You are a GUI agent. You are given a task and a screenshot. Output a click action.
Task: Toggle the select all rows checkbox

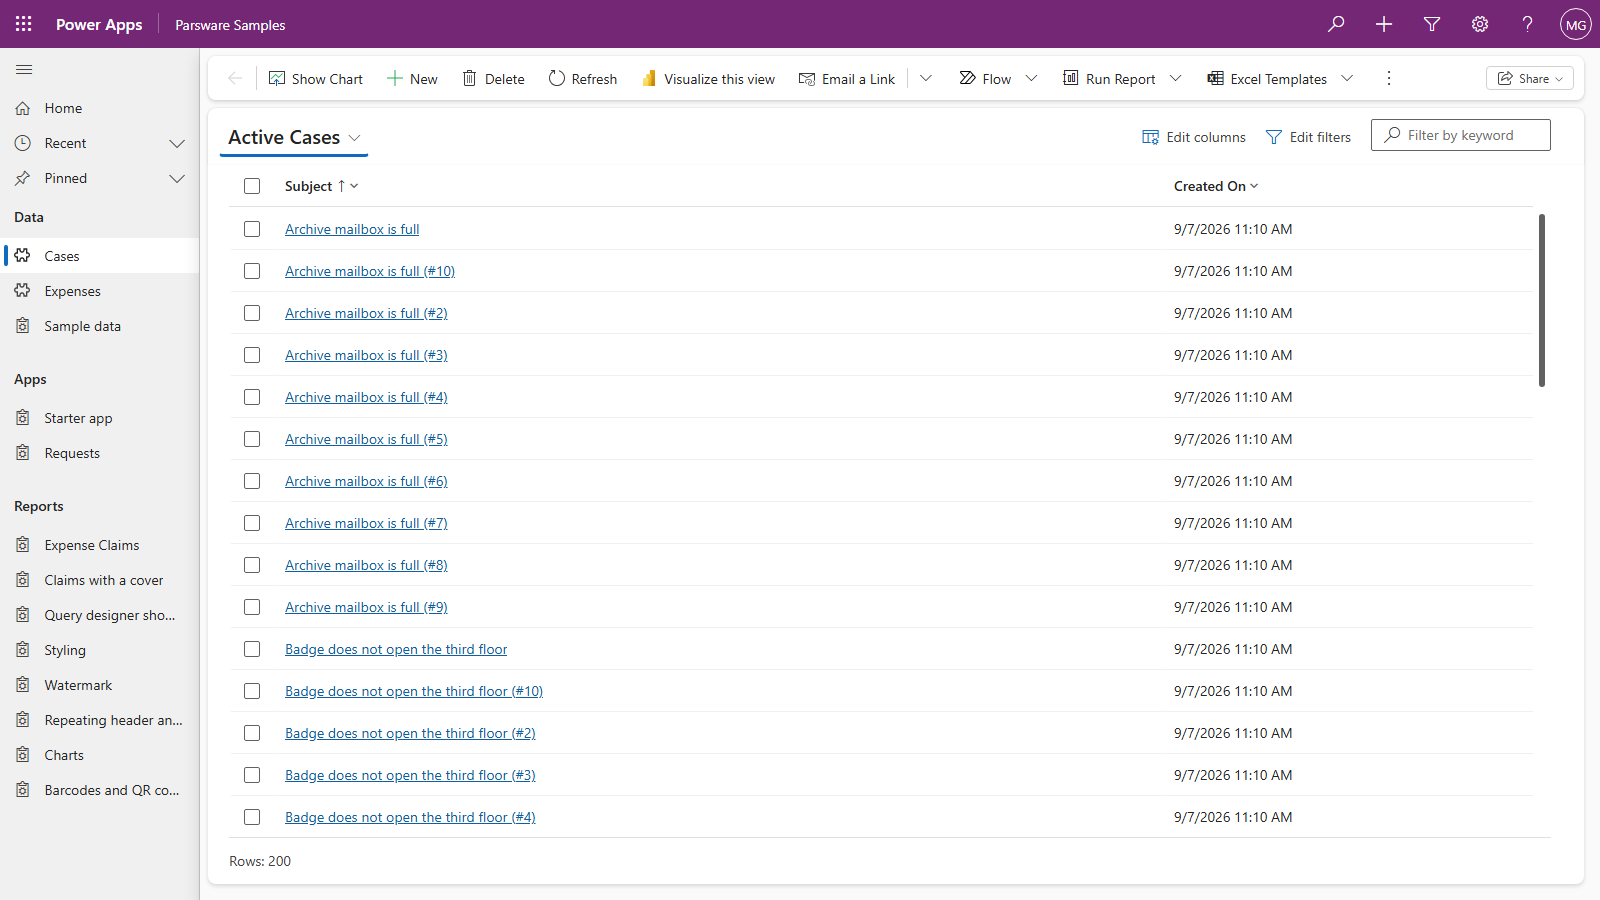(x=252, y=186)
